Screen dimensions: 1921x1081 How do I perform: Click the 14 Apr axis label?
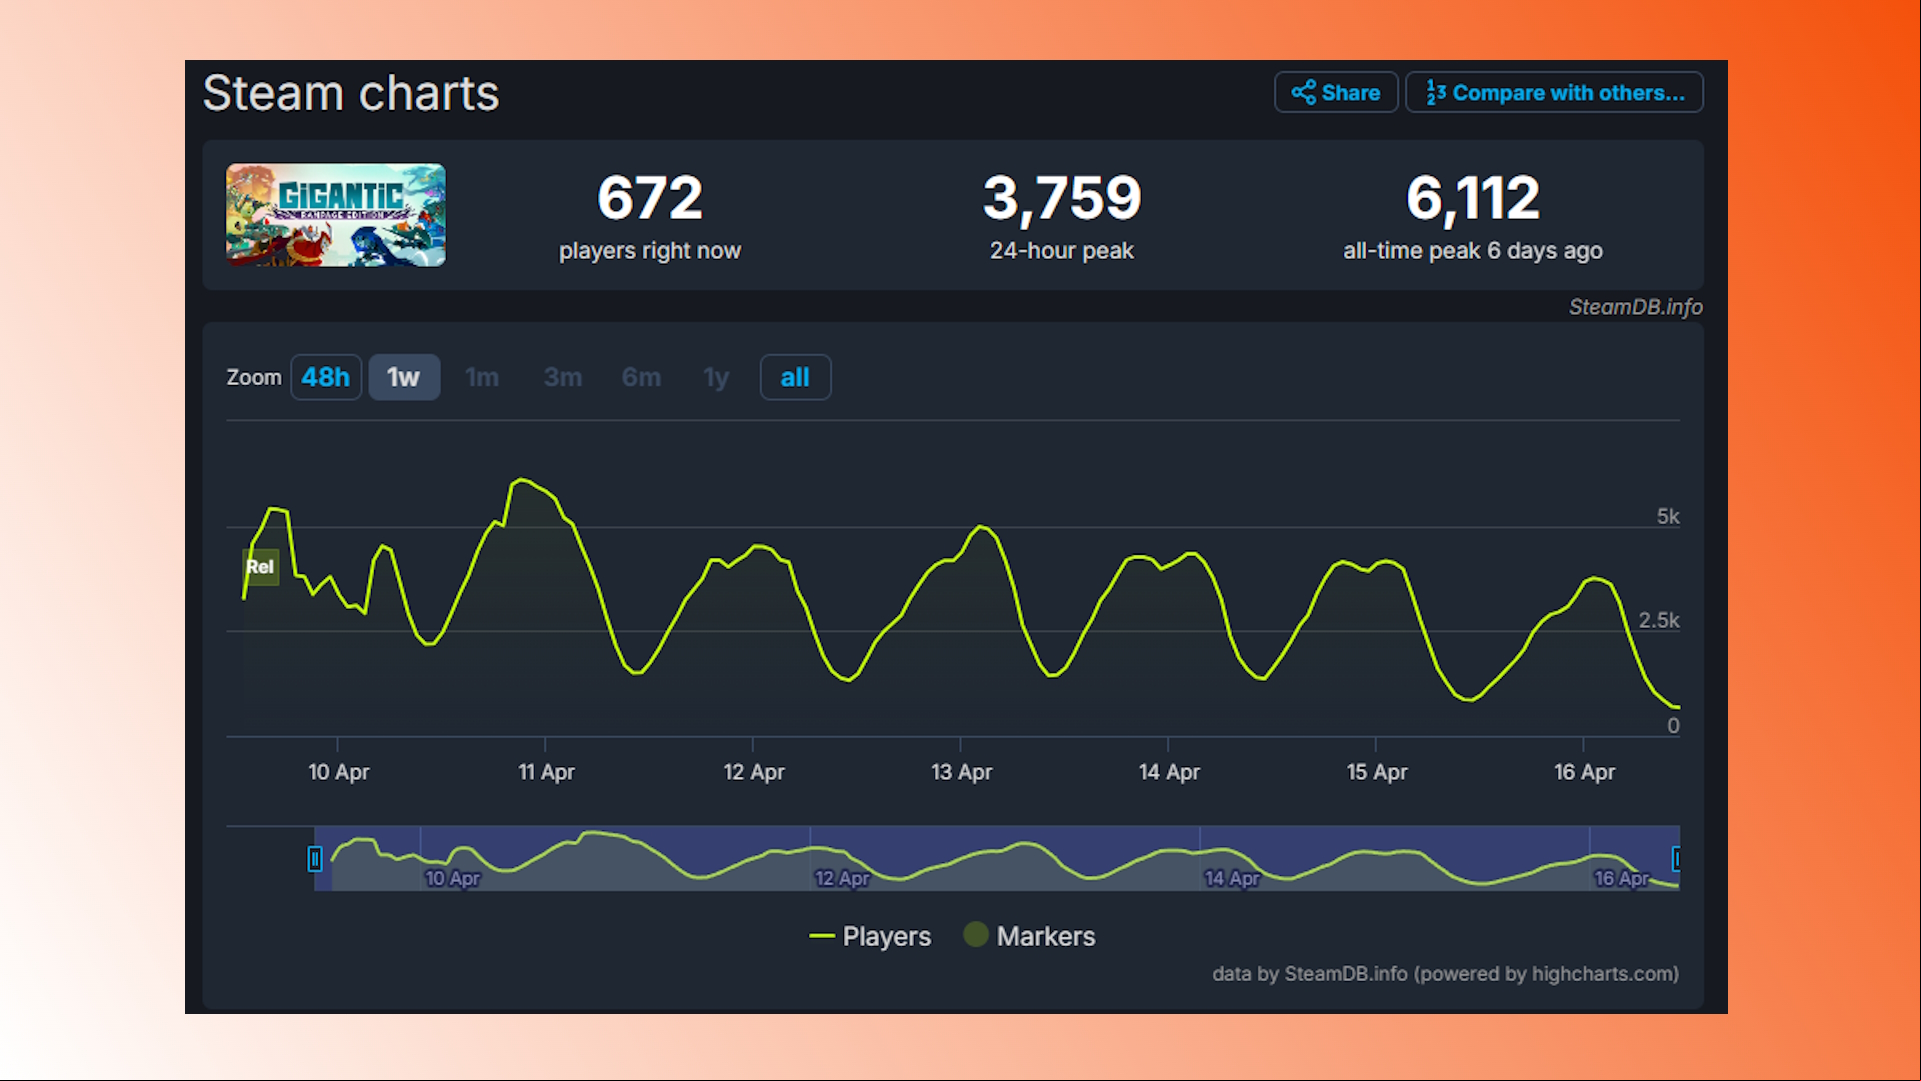[x=1169, y=772]
